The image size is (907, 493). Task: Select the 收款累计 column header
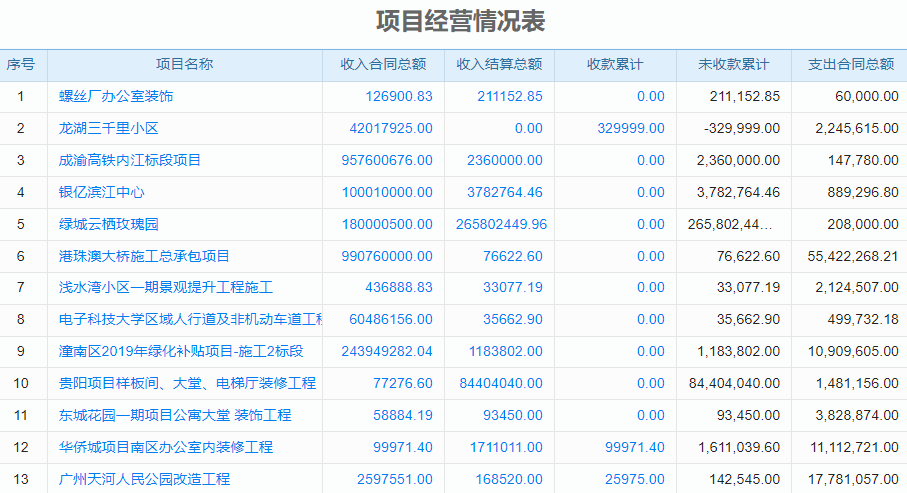coord(615,64)
